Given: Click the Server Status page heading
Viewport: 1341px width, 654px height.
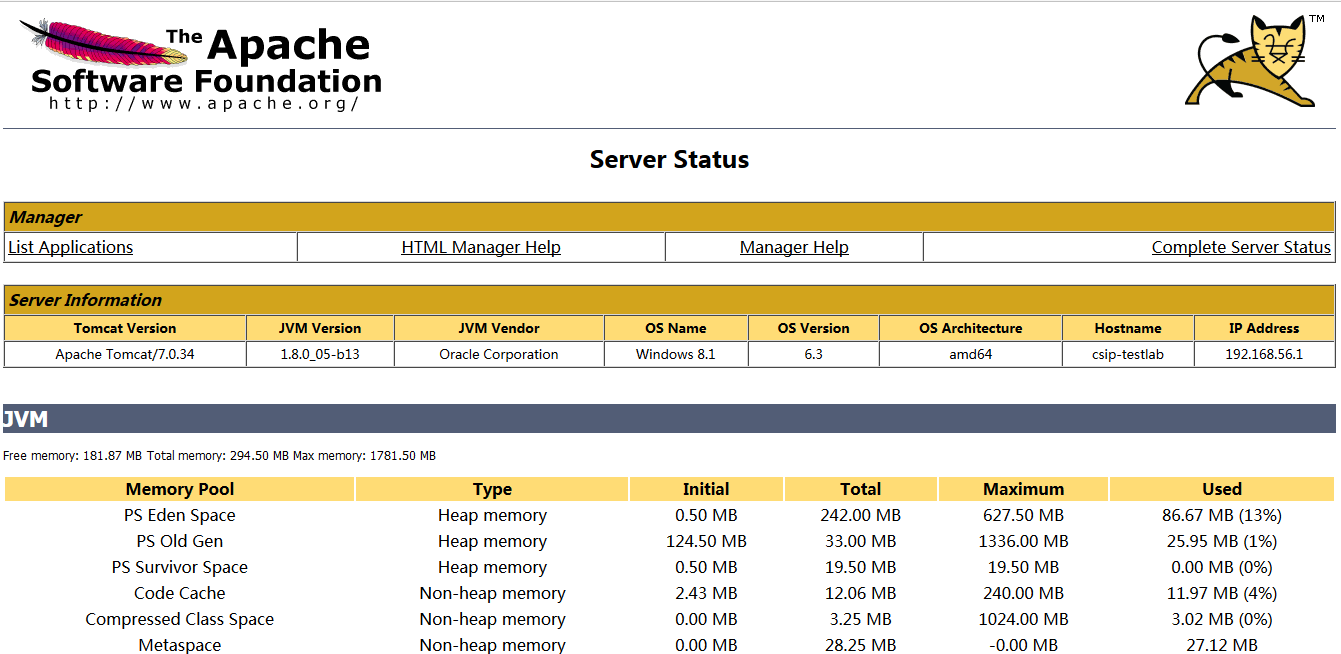Looking at the screenshot, I should (x=669, y=160).
